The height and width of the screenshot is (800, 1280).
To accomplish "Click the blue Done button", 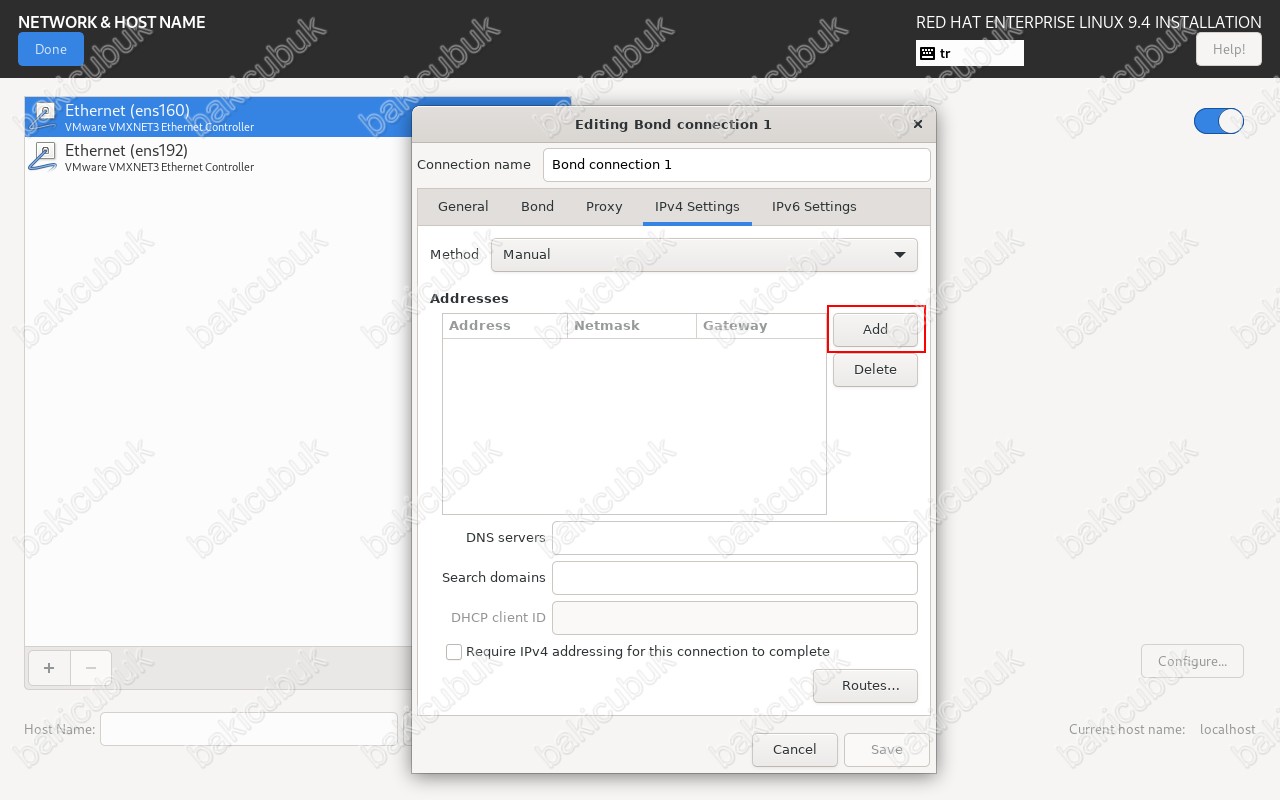I will tap(51, 49).
